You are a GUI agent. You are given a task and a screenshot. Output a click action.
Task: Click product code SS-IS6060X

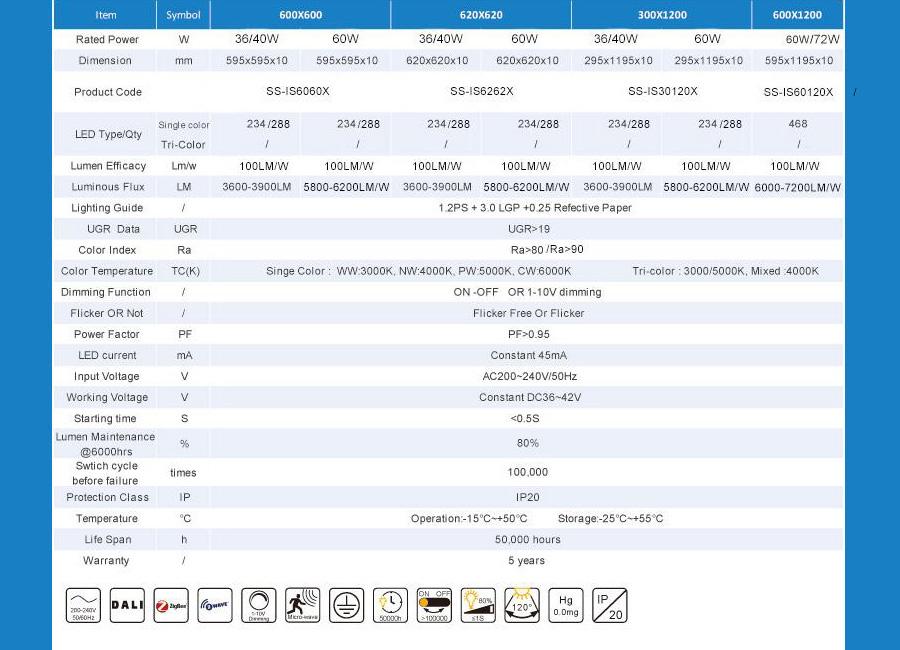point(298,92)
